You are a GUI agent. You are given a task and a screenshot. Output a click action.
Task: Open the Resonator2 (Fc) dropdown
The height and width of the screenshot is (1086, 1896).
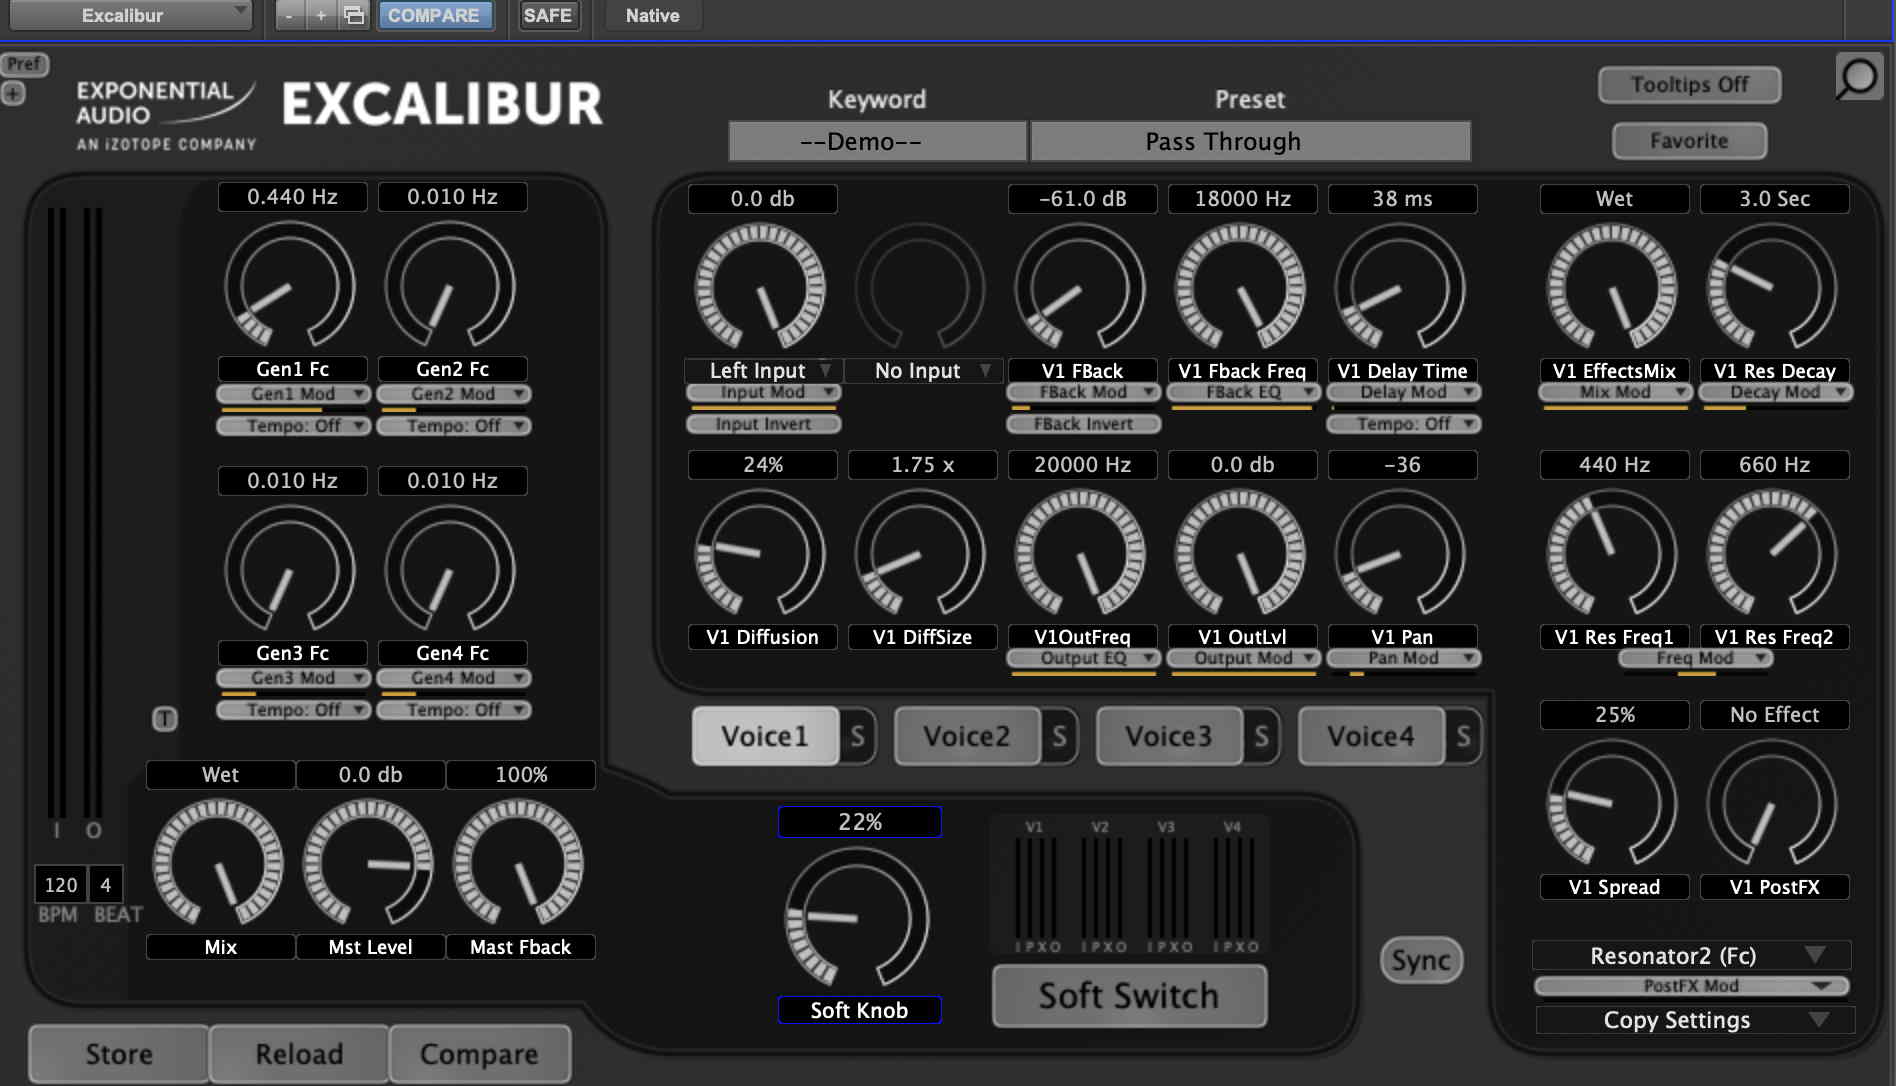pyautogui.click(x=1691, y=956)
